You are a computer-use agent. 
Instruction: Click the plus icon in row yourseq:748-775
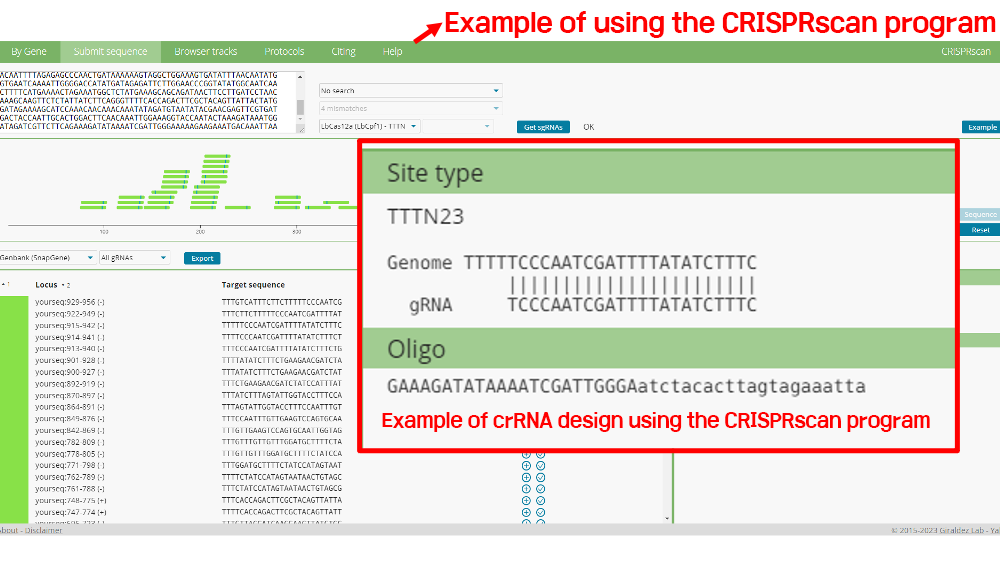point(526,501)
